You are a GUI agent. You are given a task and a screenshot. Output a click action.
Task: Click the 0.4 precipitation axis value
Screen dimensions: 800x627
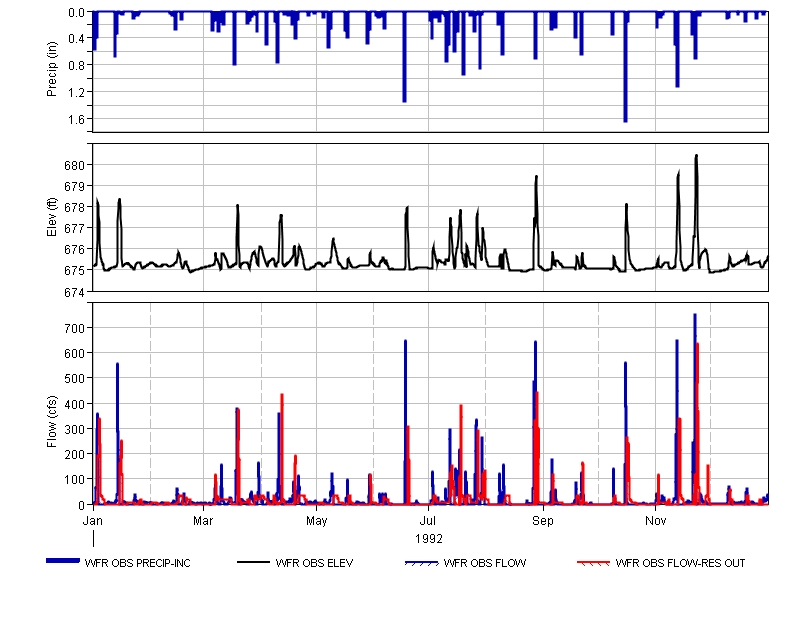click(77, 39)
